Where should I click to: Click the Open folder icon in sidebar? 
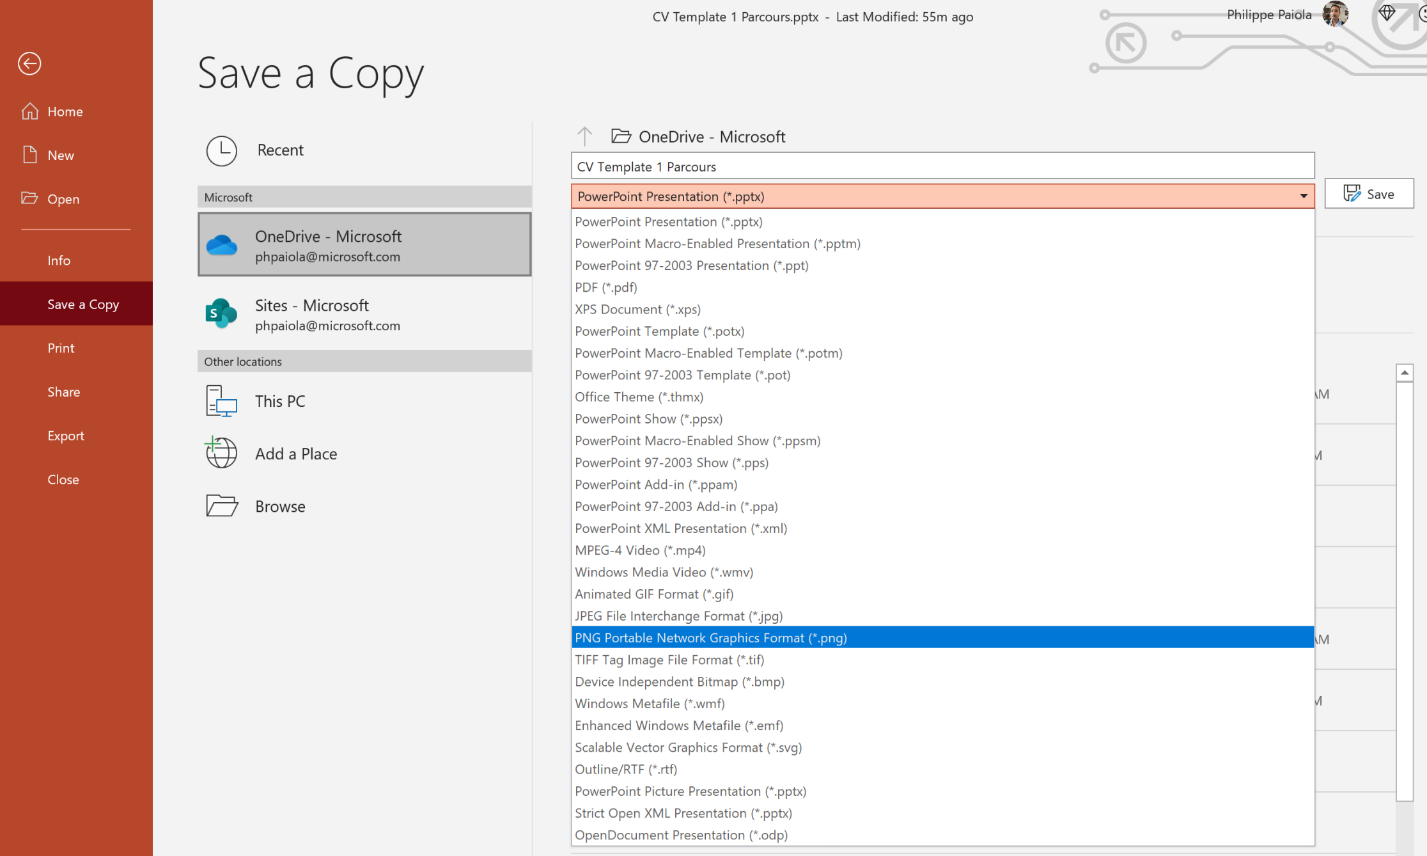click(30, 198)
